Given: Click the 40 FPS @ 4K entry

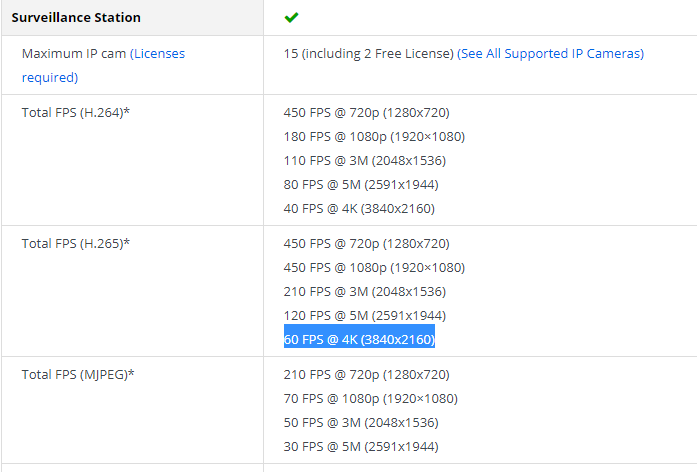Looking at the screenshot, I should [x=359, y=208].
